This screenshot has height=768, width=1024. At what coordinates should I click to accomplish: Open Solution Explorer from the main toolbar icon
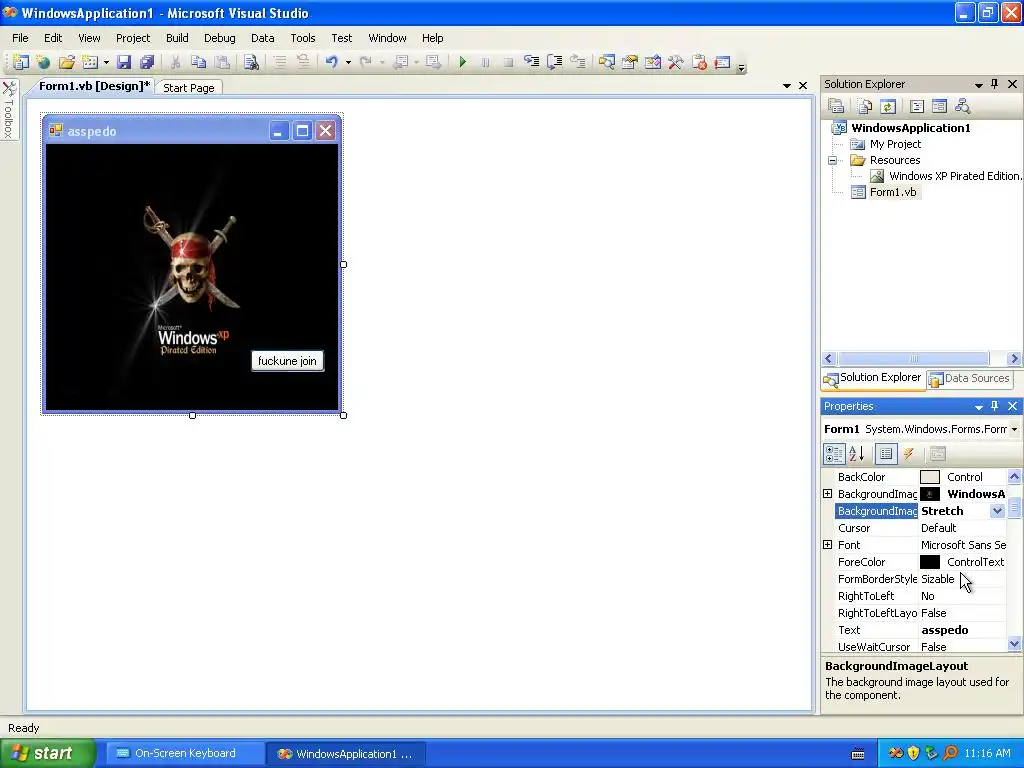pos(607,62)
